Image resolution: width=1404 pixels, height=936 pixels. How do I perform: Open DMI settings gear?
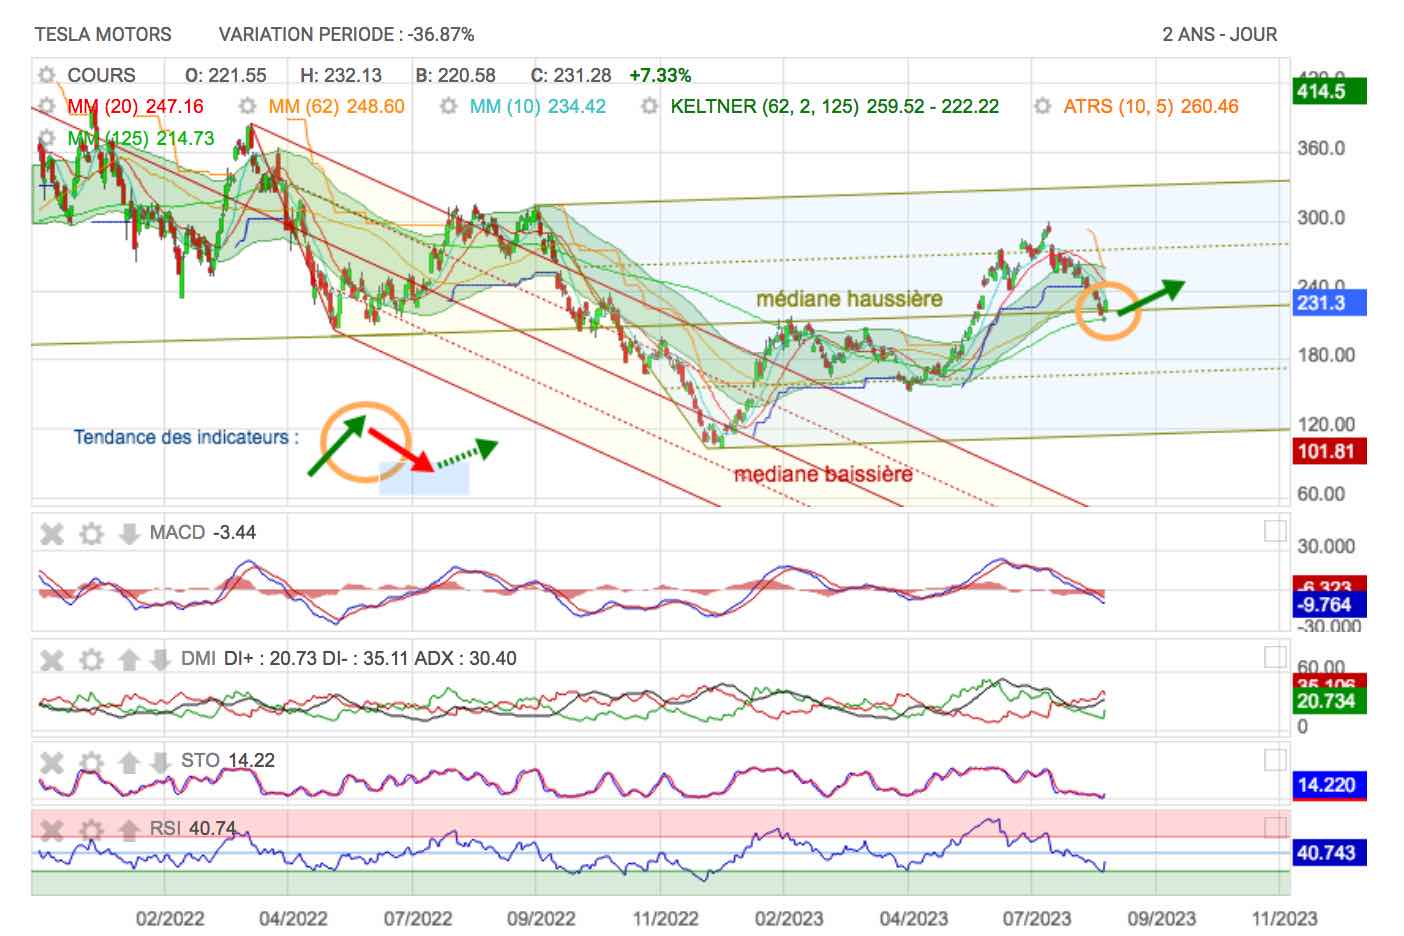(91, 659)
